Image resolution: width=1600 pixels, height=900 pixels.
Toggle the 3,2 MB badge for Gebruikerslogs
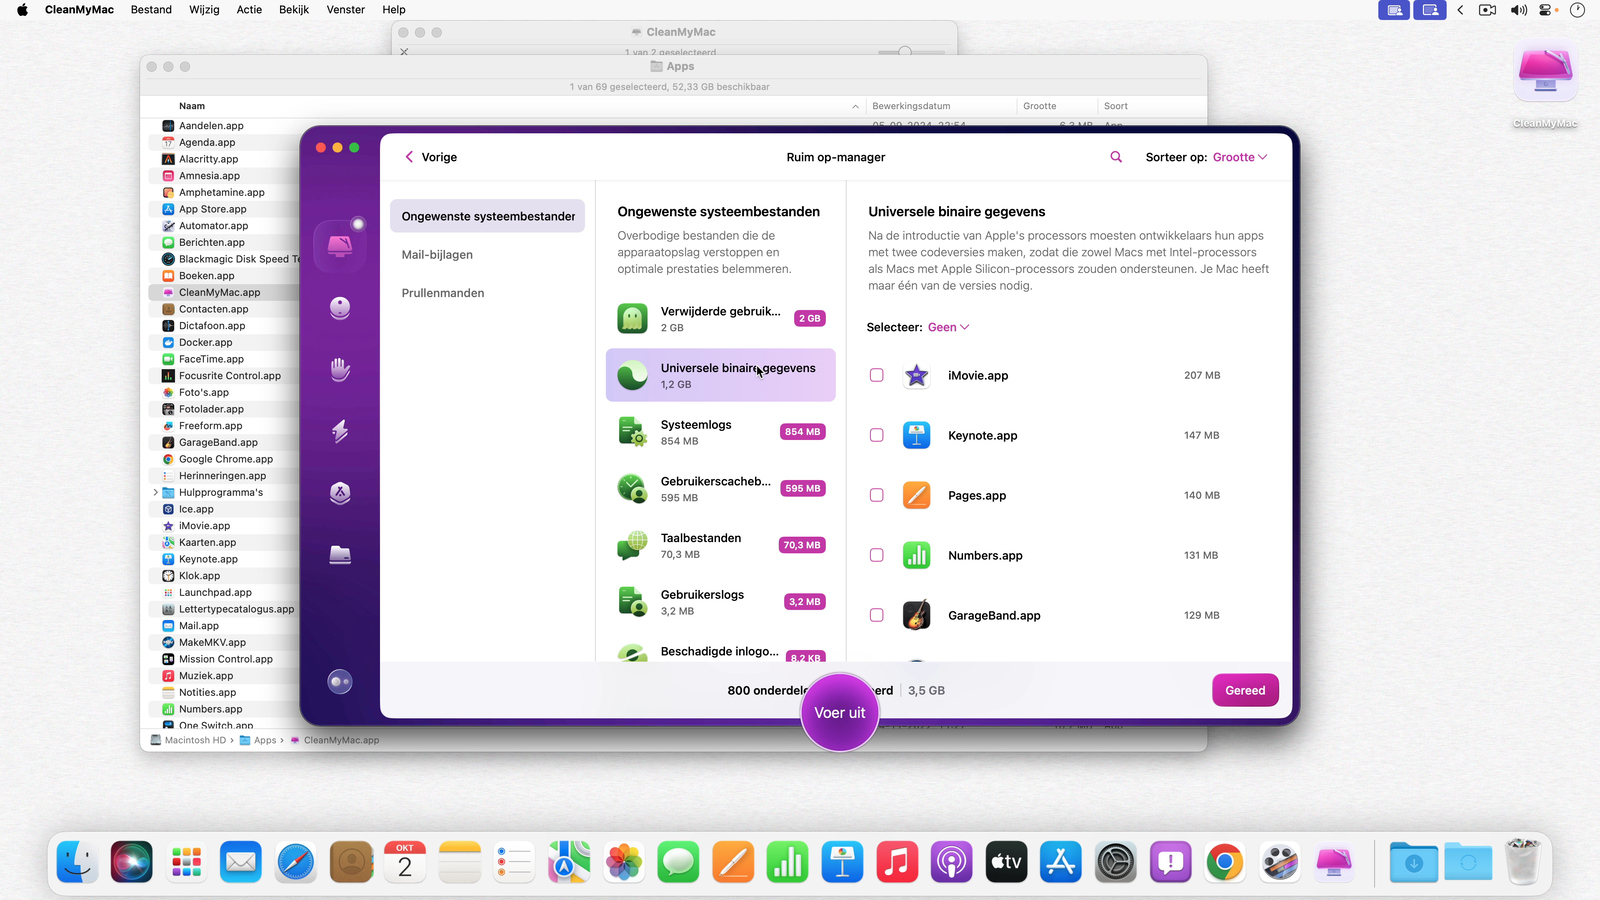click(805, 602)
